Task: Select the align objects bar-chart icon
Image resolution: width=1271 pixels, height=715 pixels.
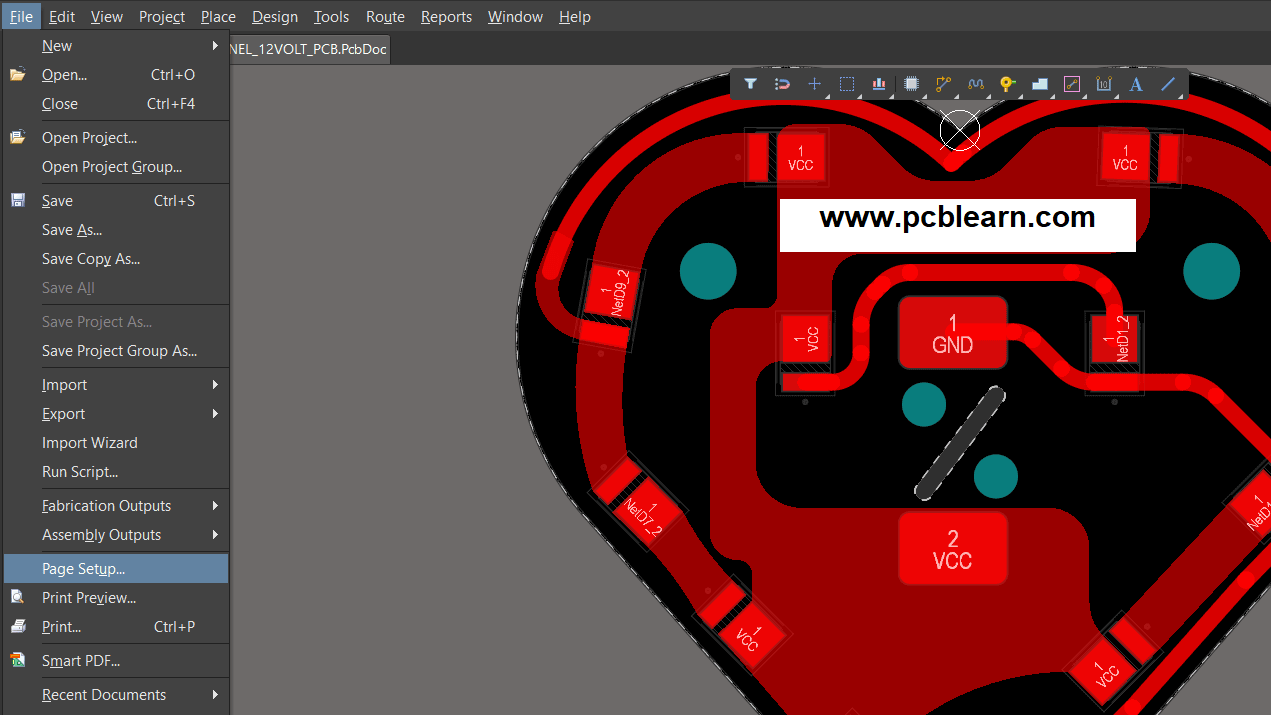Action: [x=879, y=84]
